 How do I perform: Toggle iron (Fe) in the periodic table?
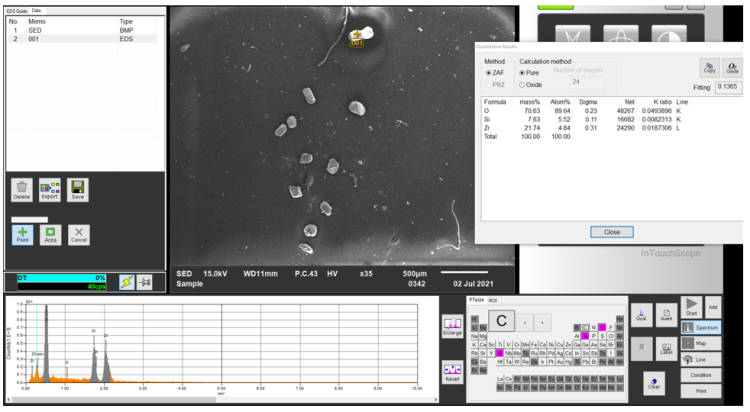[x=534, y=345]
